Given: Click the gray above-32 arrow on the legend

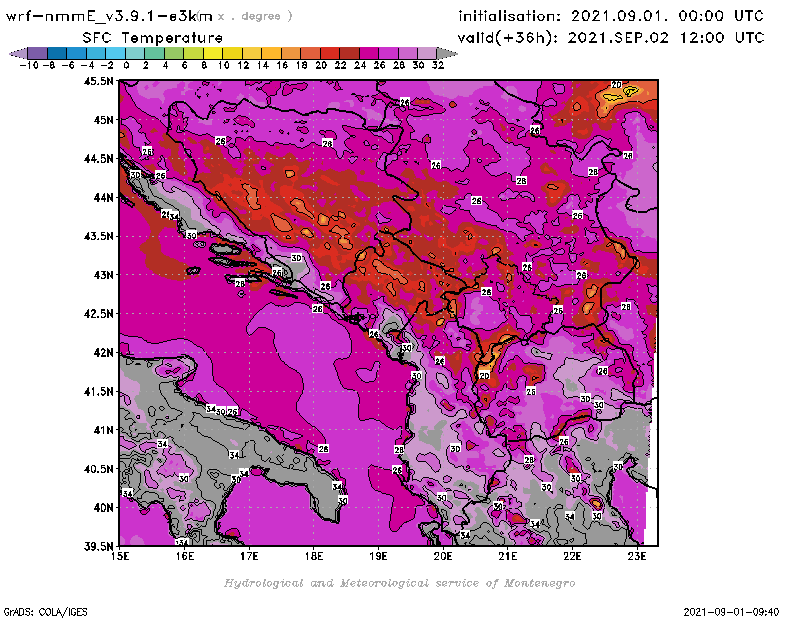Looking at the screenshot, I should 447,53.
